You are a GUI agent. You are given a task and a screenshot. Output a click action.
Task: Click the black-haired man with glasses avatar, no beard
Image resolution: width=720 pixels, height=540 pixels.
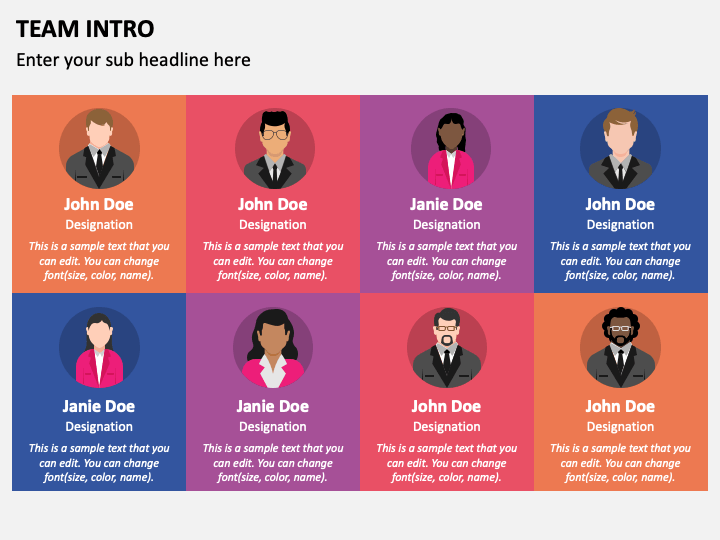[x=275, y=148]
